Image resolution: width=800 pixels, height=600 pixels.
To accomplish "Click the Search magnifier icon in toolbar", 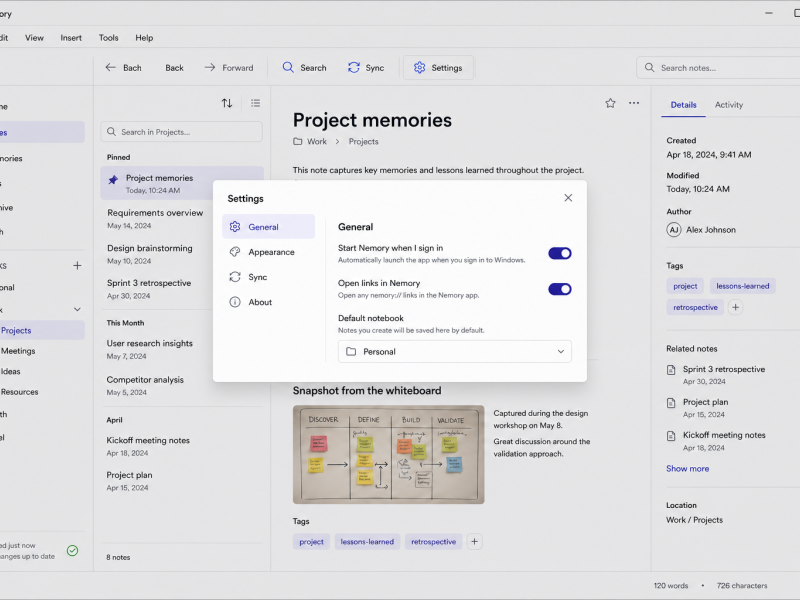I will (x=288, y=67).
